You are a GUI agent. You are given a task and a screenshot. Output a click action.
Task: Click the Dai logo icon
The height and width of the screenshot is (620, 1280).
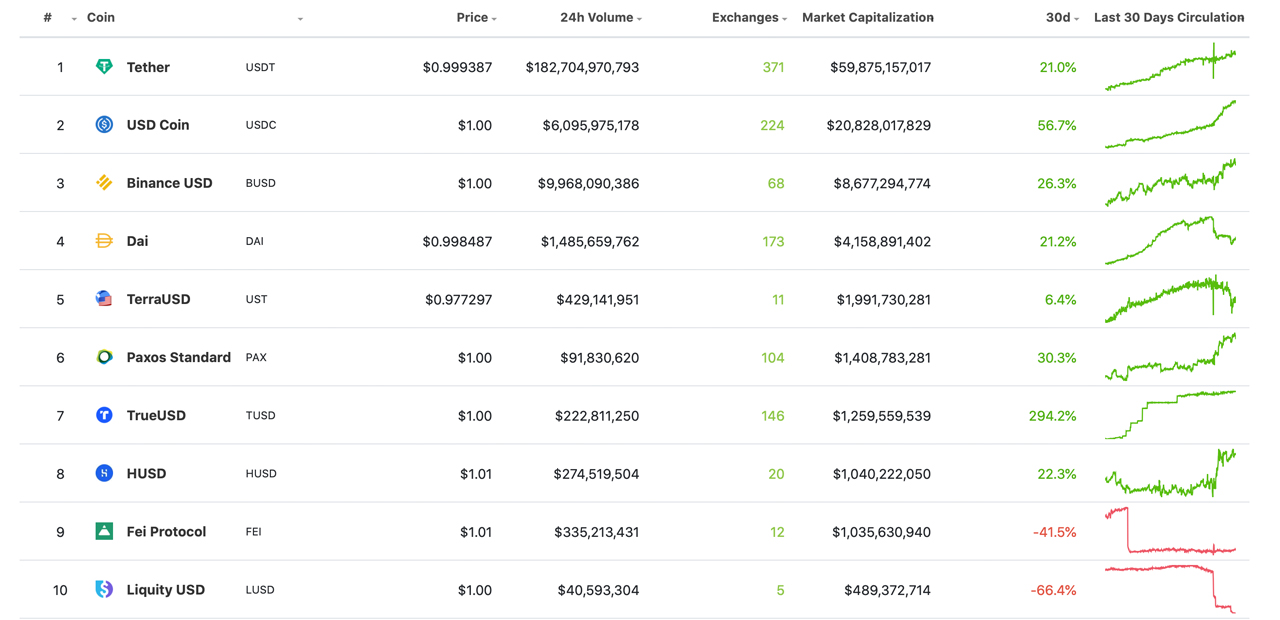(104, 241)
